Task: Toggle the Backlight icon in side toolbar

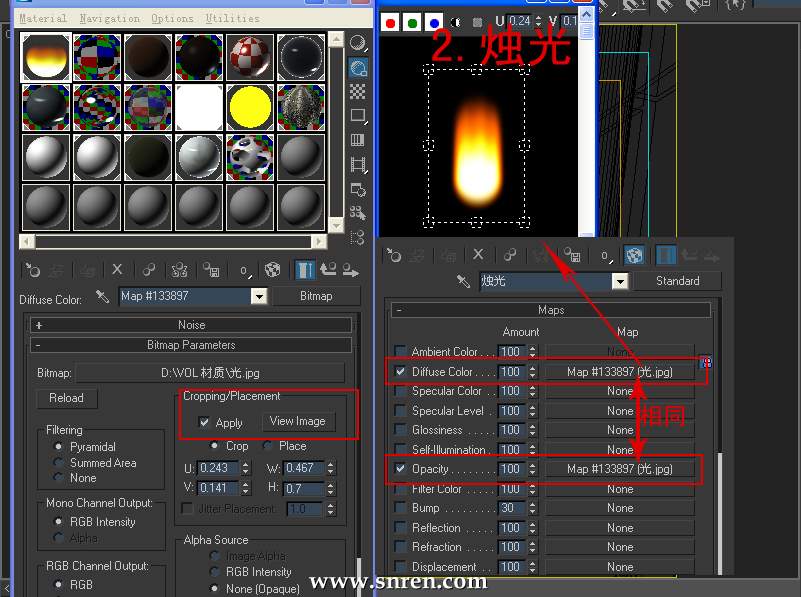Action: coord(358,68)
